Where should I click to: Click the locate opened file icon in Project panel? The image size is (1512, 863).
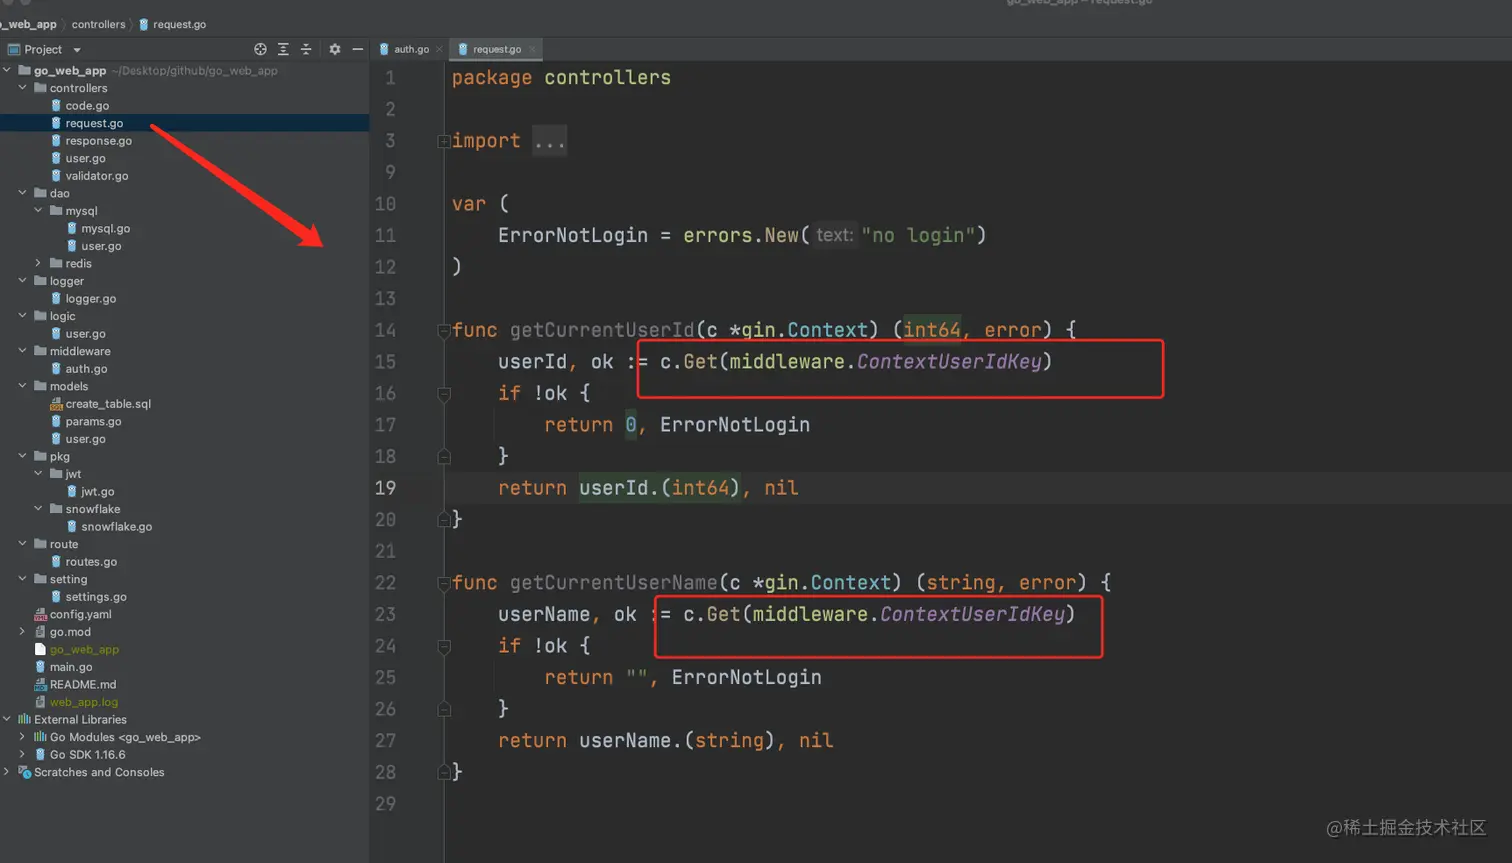pos(260,49)
